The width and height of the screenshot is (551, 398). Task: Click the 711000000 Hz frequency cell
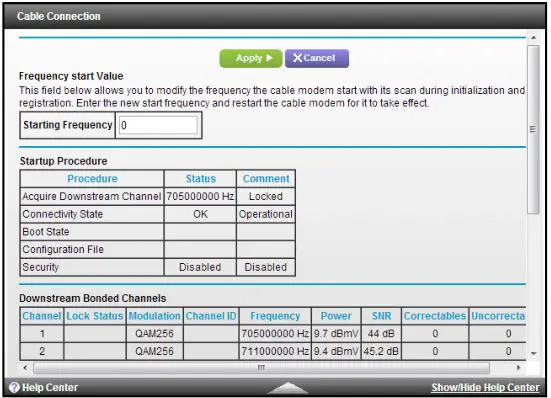tap(275, 351)
